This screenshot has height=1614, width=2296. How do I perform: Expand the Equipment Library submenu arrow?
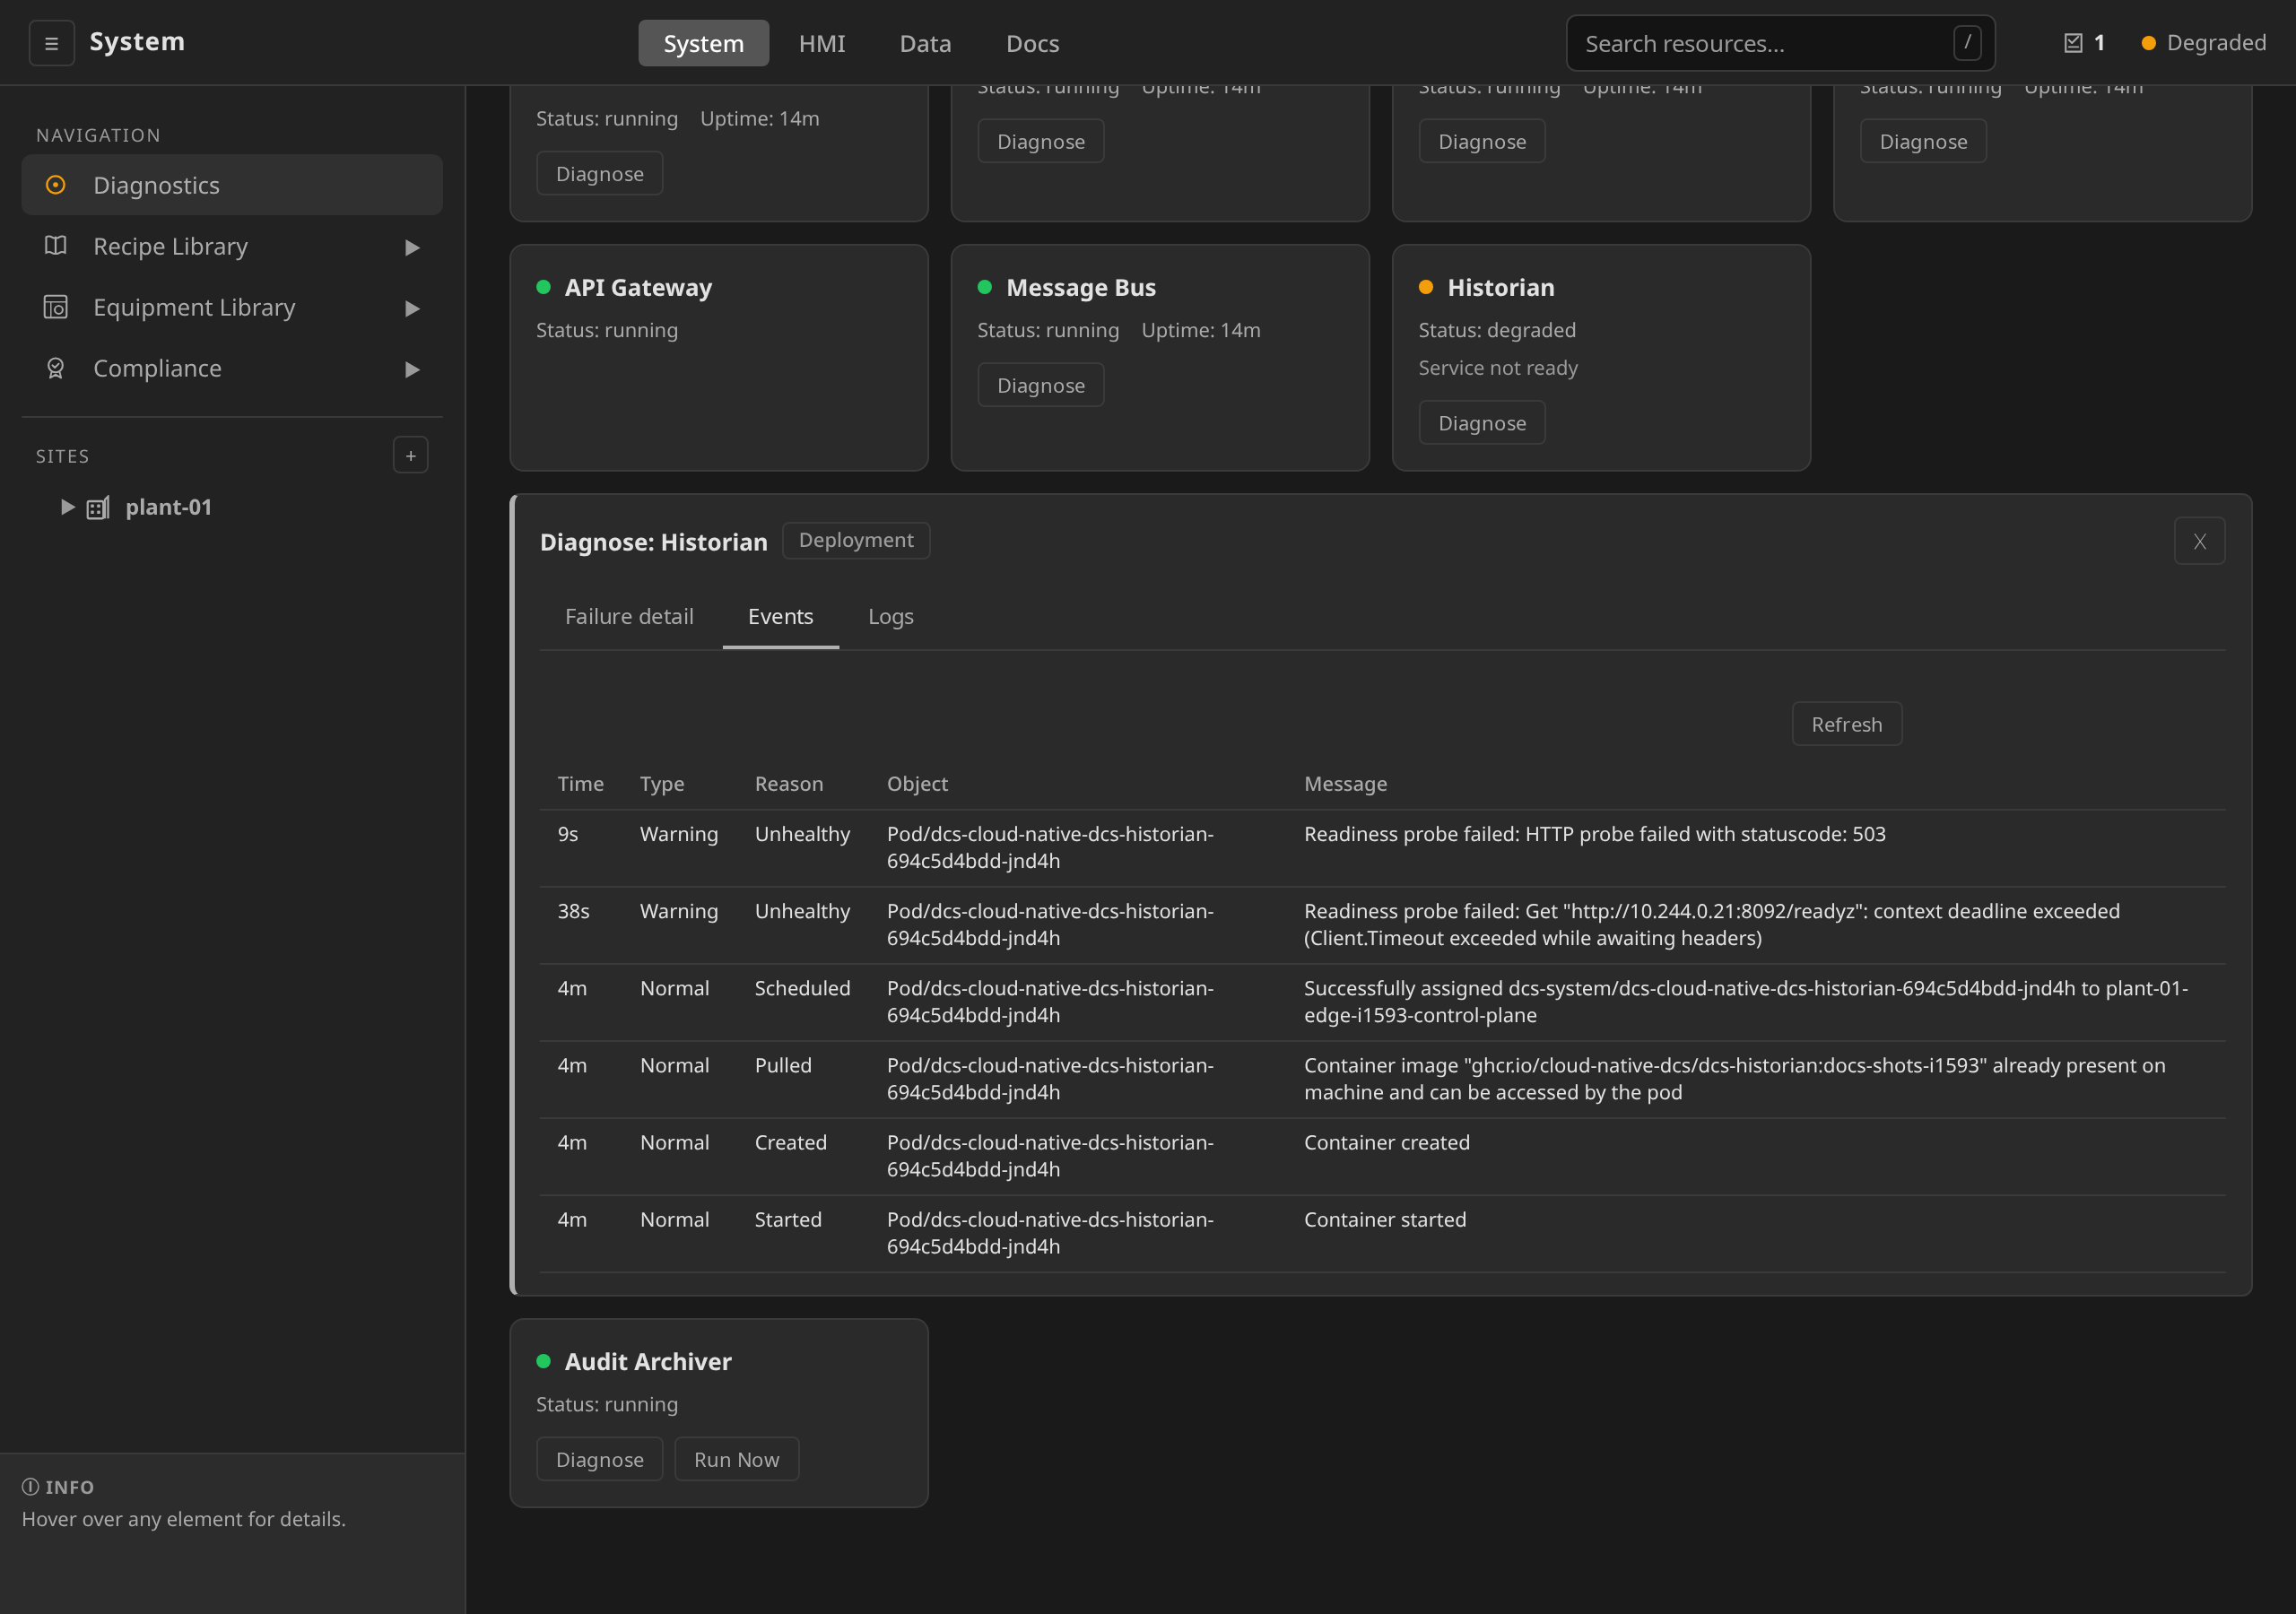412,308
